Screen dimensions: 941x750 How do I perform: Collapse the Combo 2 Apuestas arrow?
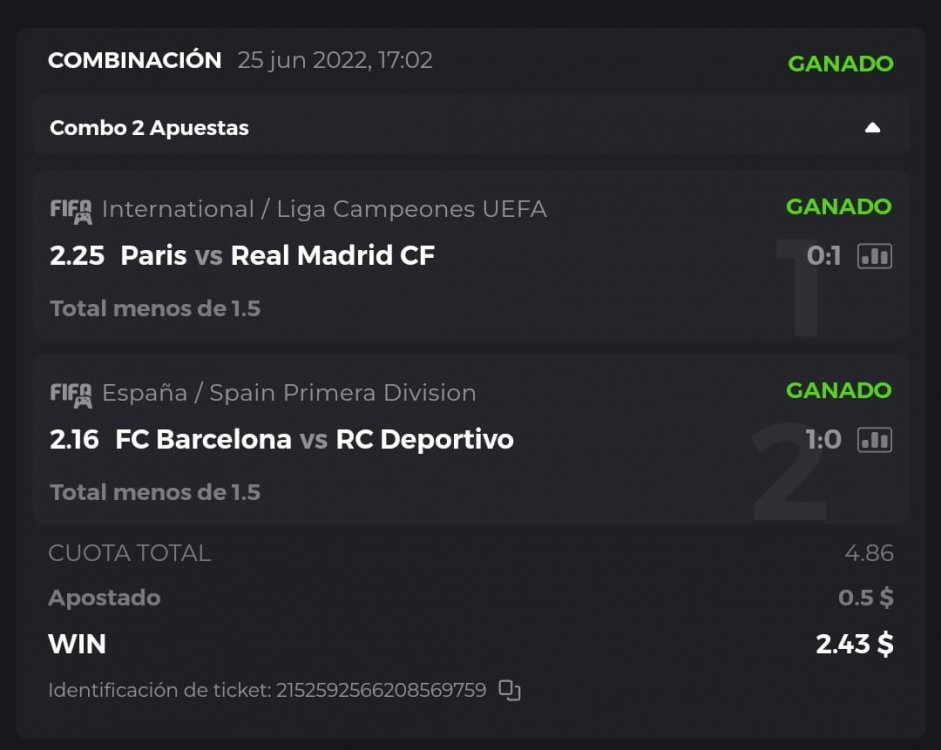872,128
